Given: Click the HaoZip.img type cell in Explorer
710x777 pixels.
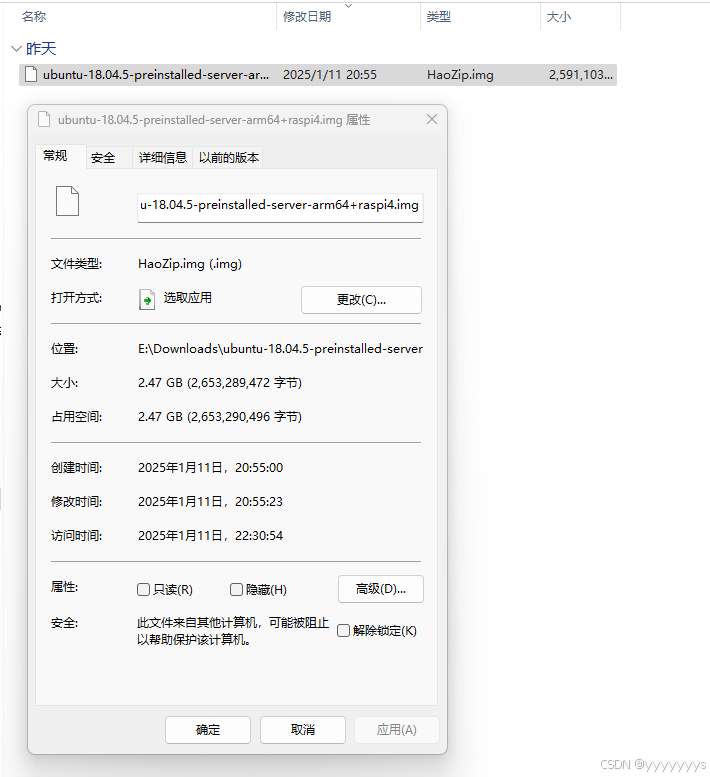Looking at the screenshot, I should pos(460,75).
